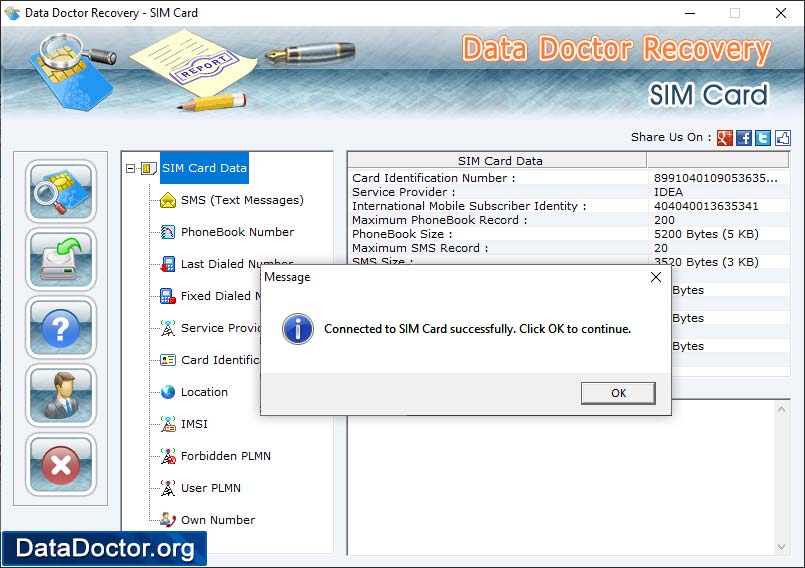Select SMS (Text Messages) tree item
The image size is (805, 568).
coord(241,200)
